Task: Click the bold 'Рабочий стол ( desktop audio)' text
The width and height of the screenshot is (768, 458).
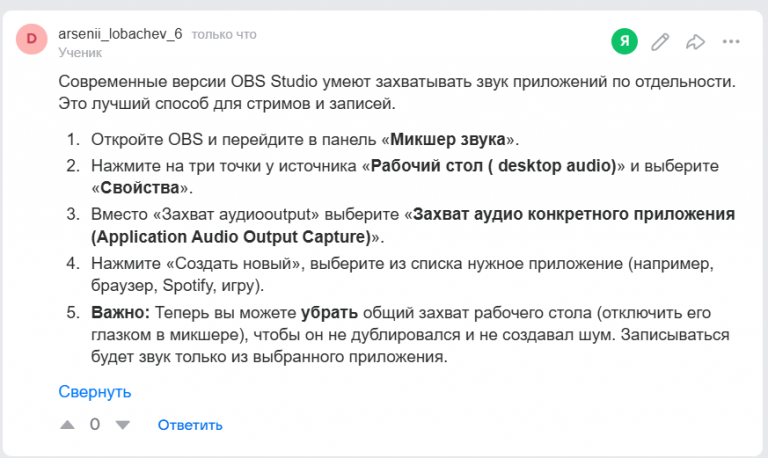Action: [493, 166]
